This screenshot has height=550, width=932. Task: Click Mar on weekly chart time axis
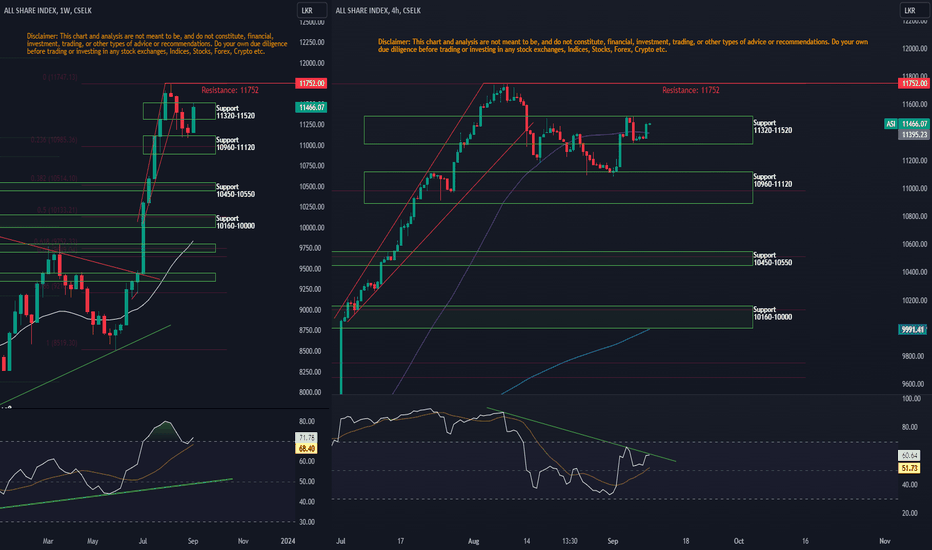click(x=48, y=541)
